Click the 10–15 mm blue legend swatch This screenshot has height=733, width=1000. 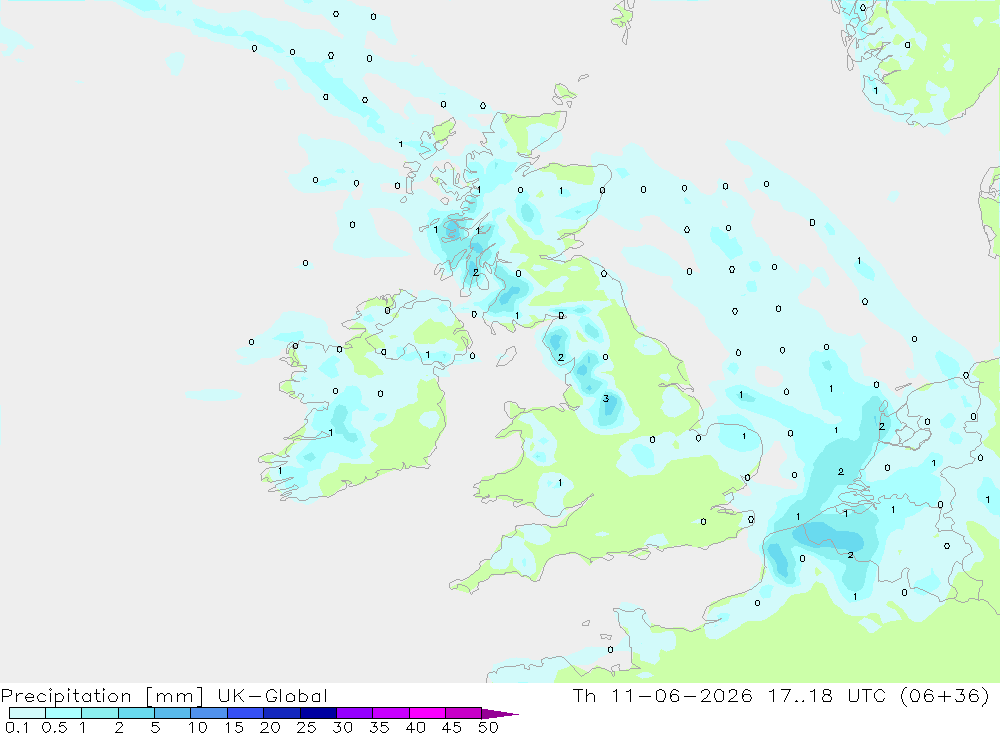(x=209, y=713)
